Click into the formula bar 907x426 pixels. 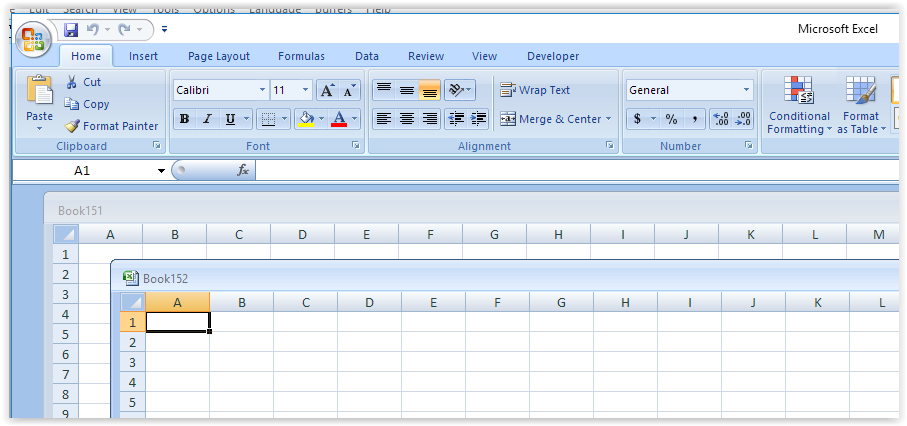[x=577, y=170]
